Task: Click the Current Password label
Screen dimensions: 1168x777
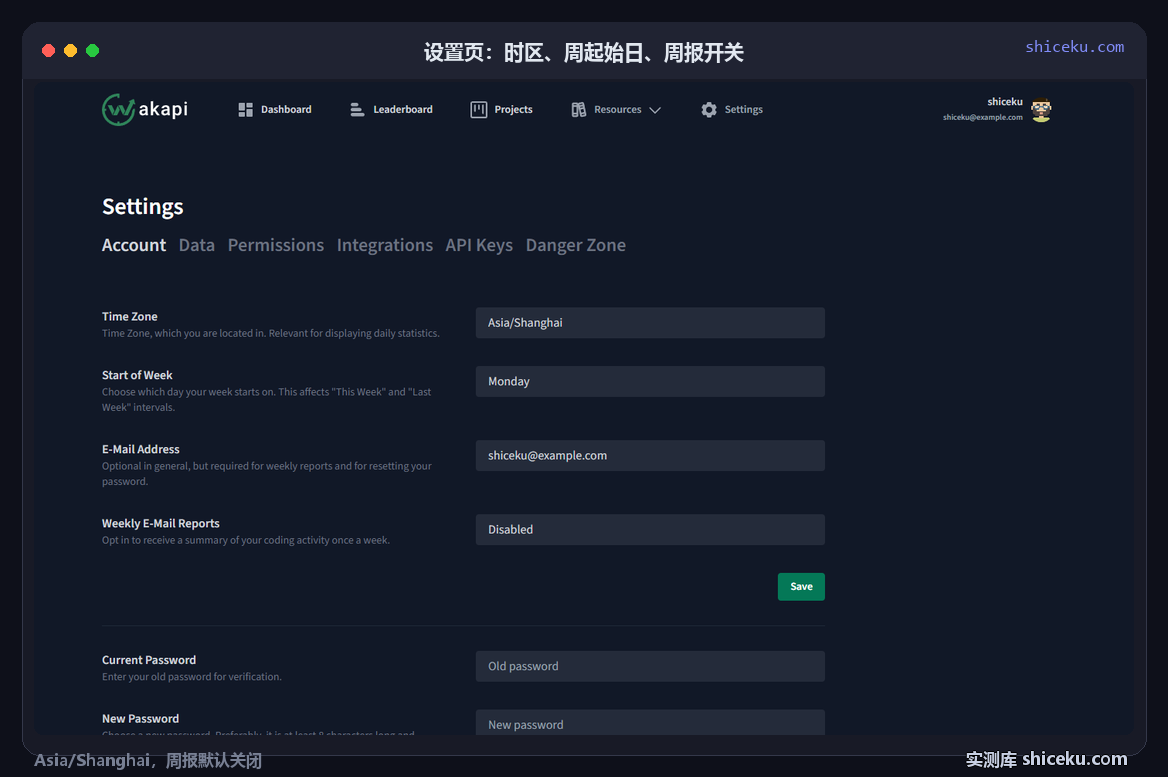Action: tap(149, 660)
